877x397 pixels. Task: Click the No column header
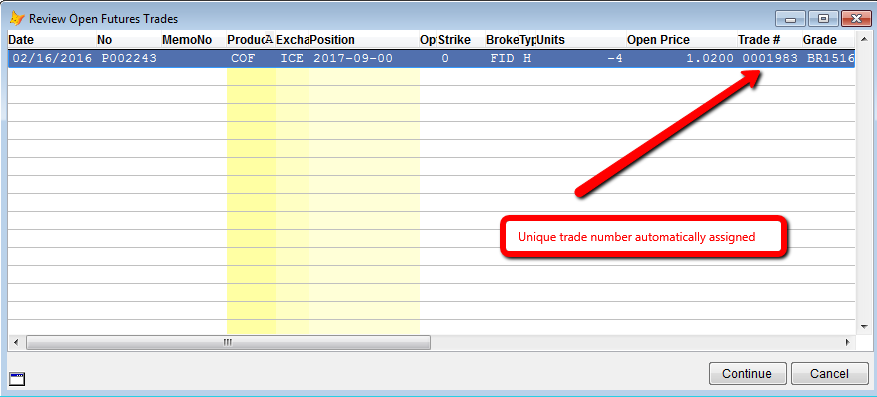(128, 40)
